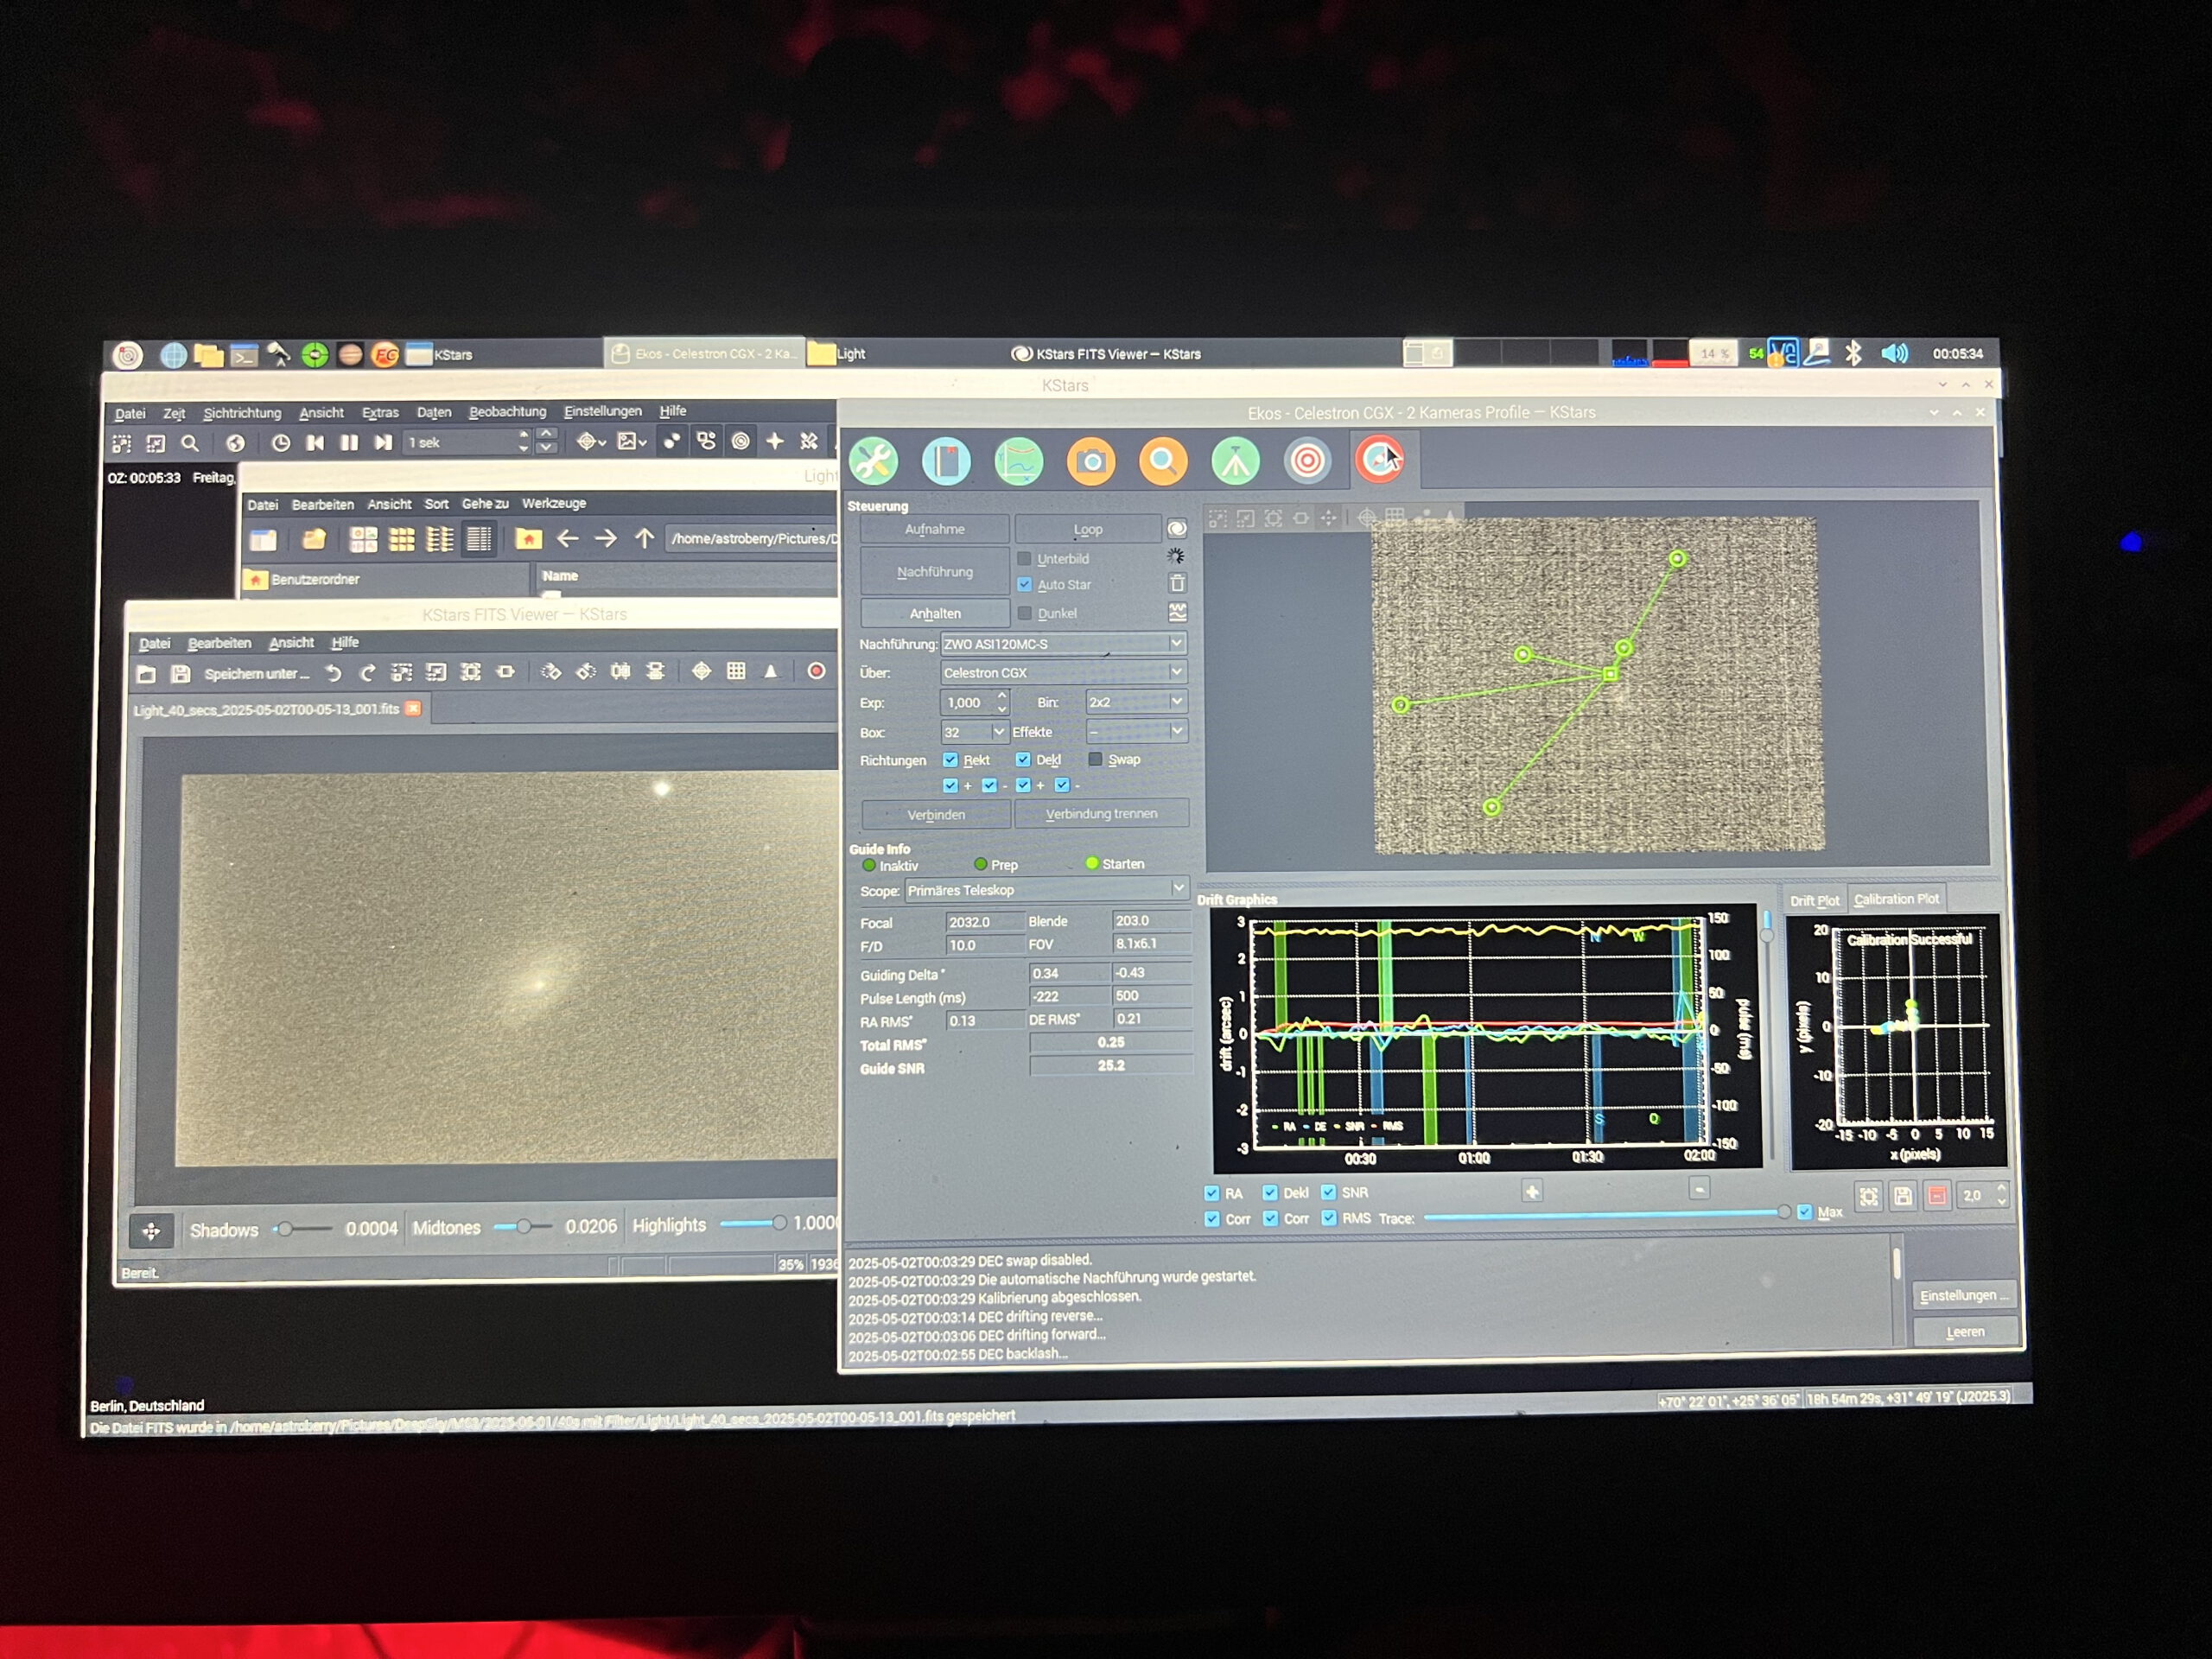
Task: Open the Ekos camera capture module
Action: coord(1091,461)
